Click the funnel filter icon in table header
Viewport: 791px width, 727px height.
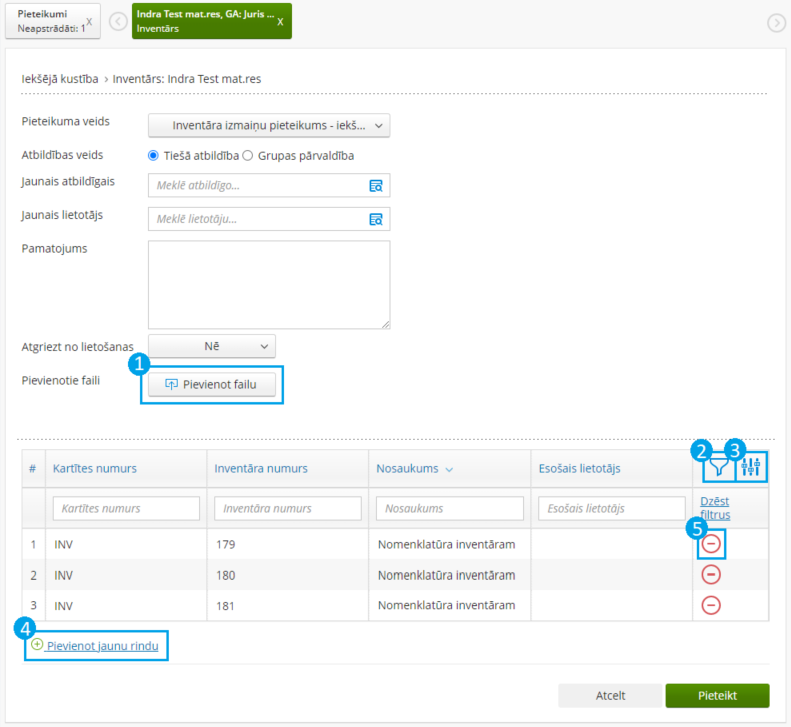719,468
